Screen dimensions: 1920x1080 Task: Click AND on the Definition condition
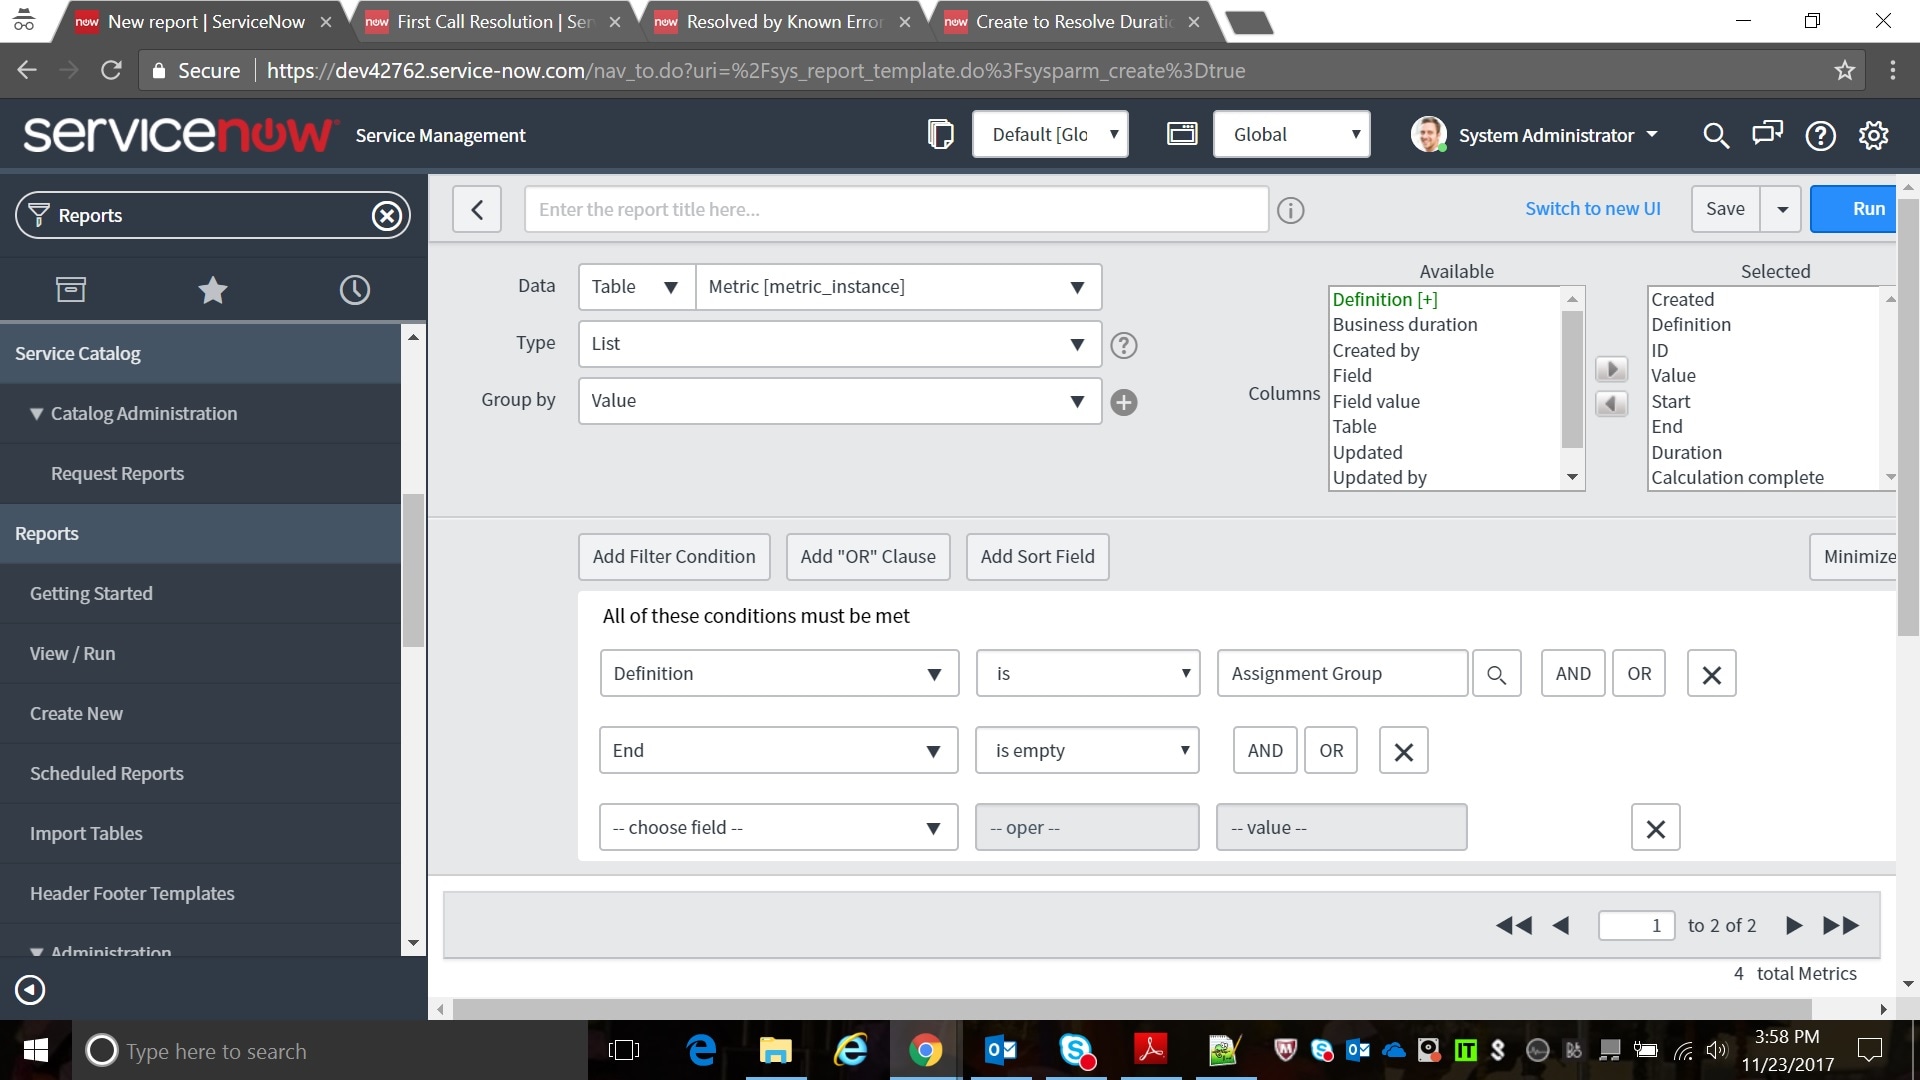[1573, 674]
